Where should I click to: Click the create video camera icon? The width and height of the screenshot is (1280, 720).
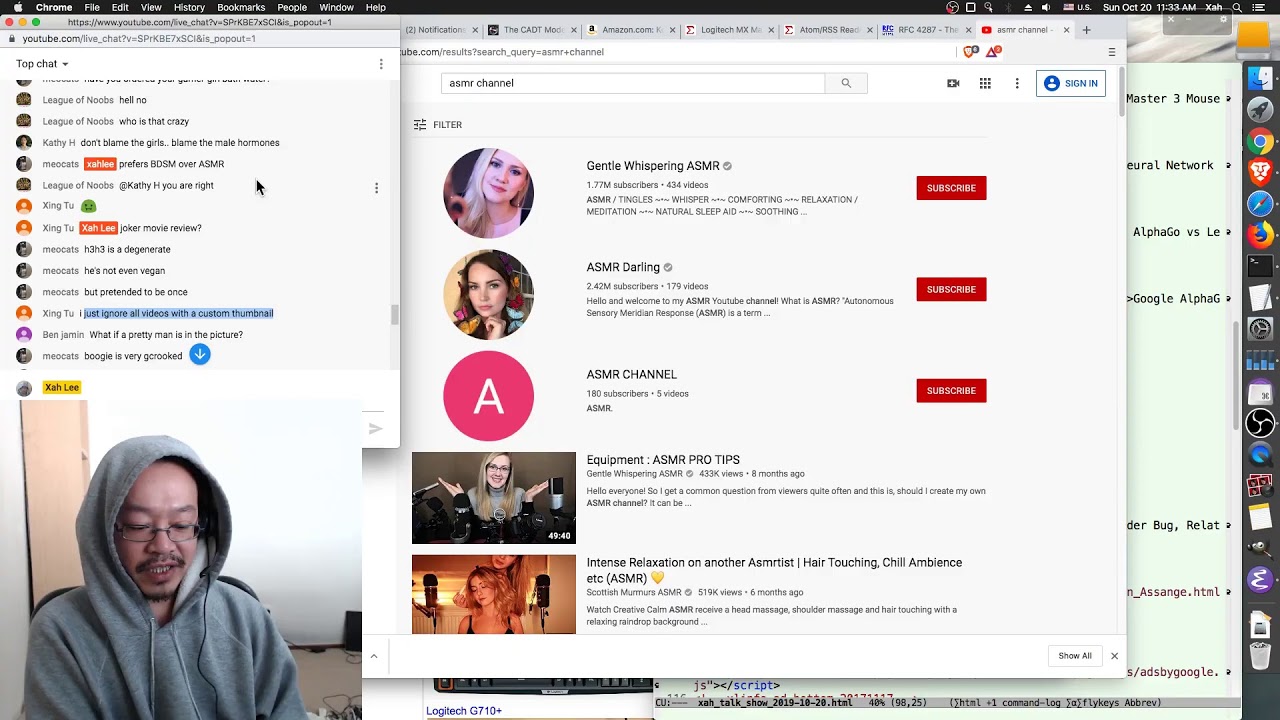953,83
